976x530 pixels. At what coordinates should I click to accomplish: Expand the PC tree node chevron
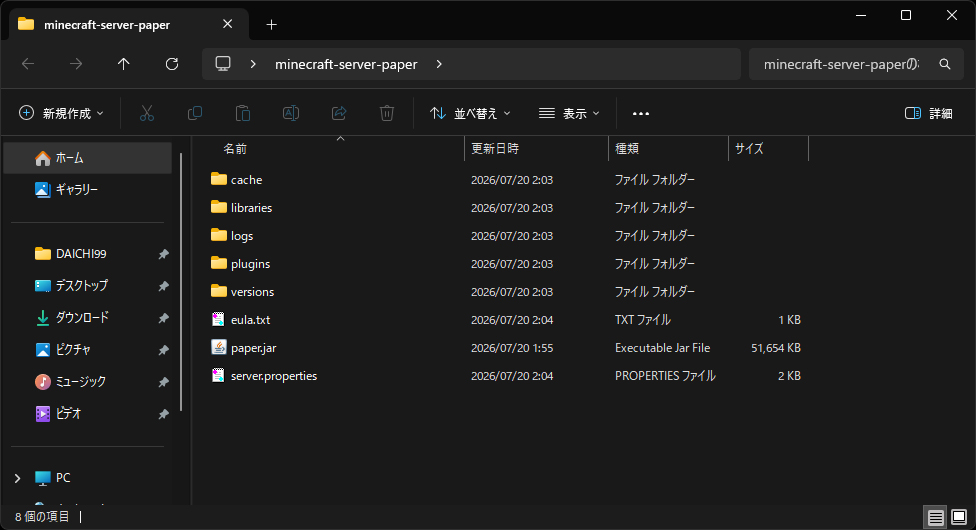(x=17, y=478)
